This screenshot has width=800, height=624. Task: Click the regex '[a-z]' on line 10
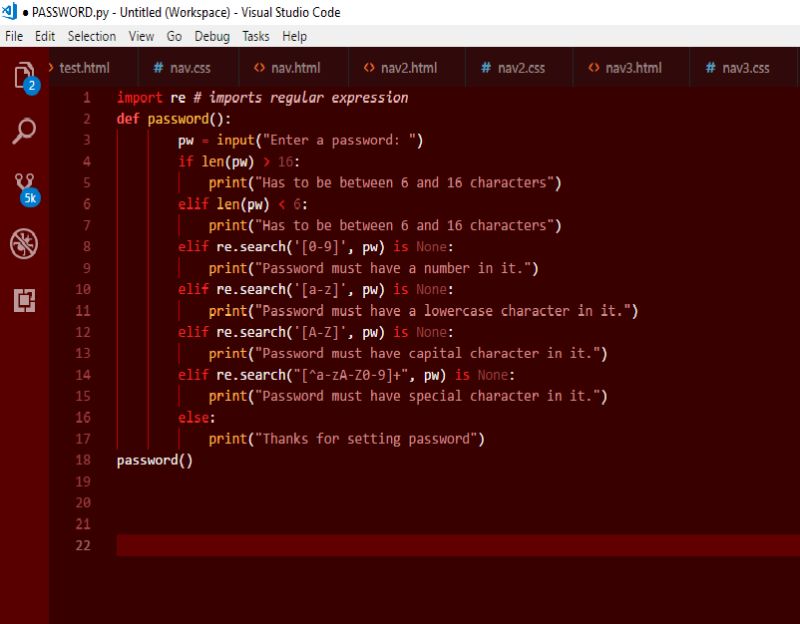click(320, 290)
